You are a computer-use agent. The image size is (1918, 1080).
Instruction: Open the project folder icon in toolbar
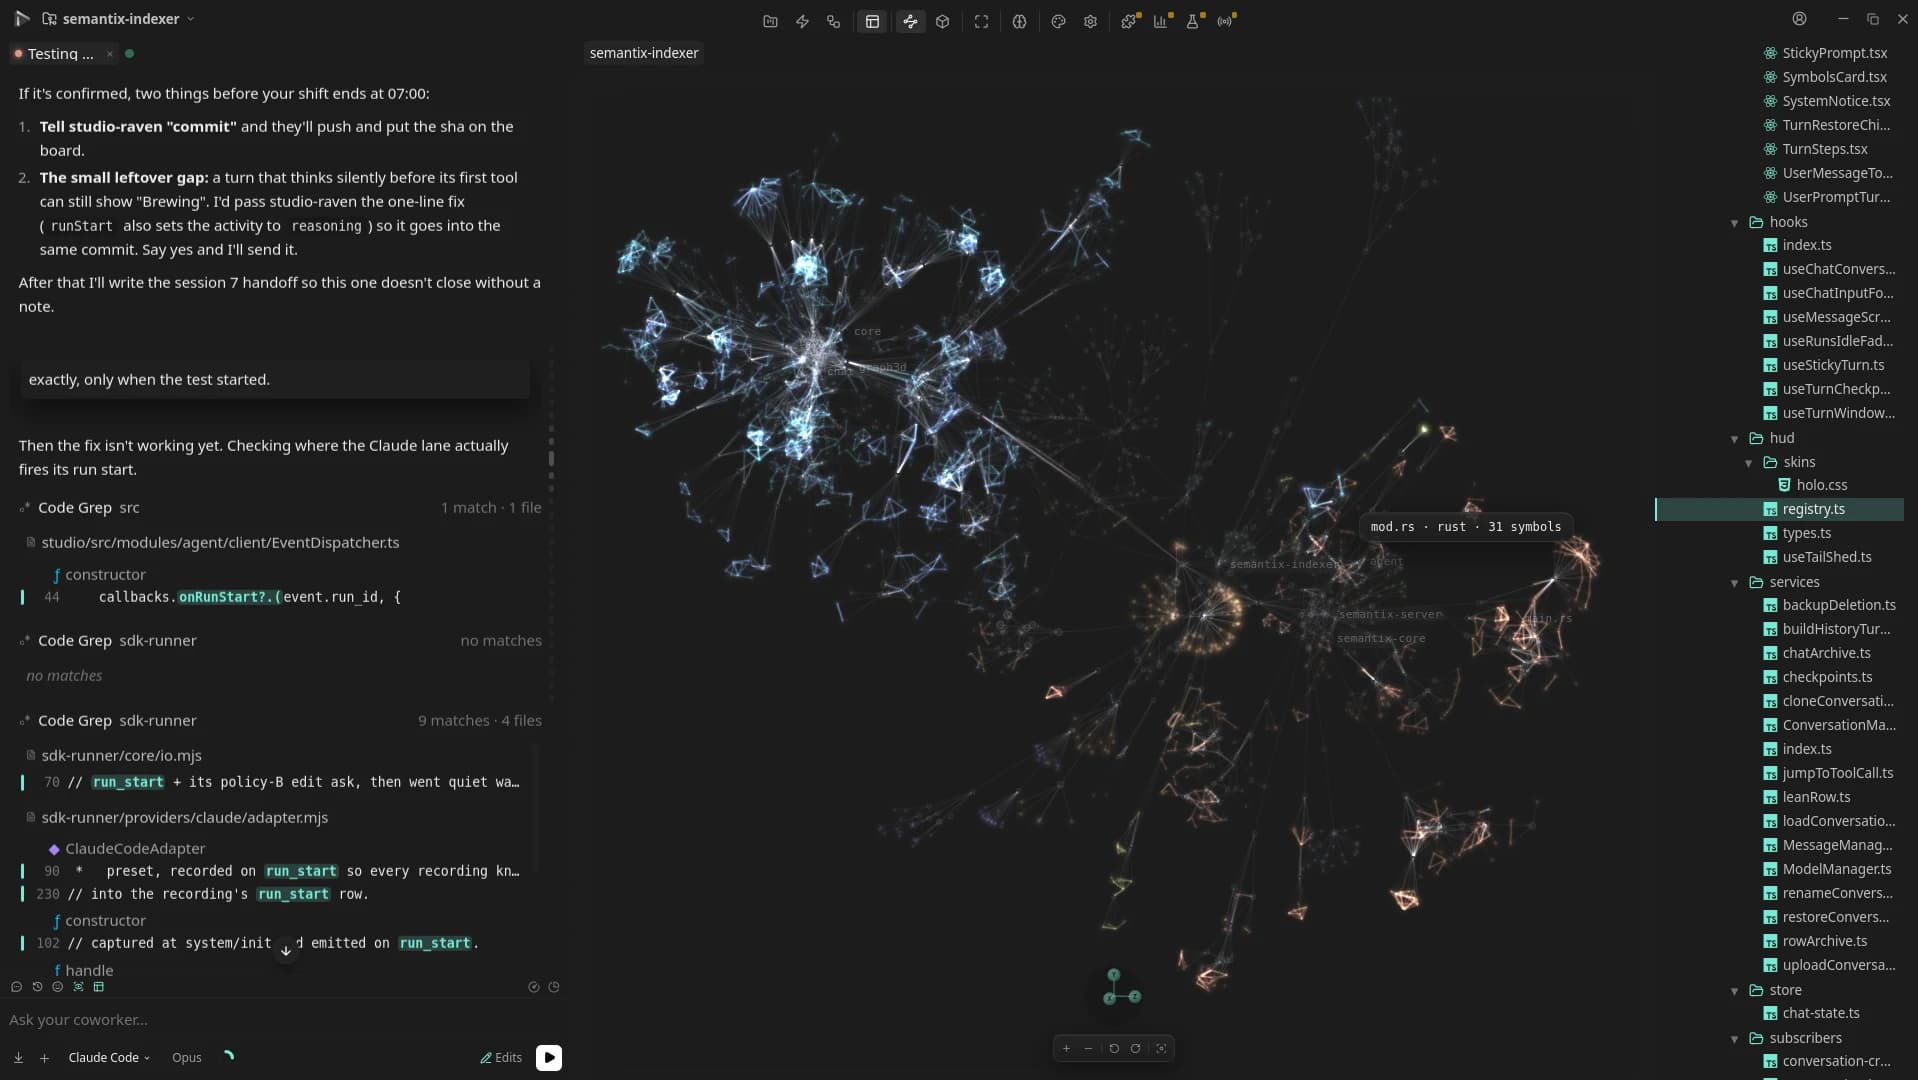click(770, 21)
